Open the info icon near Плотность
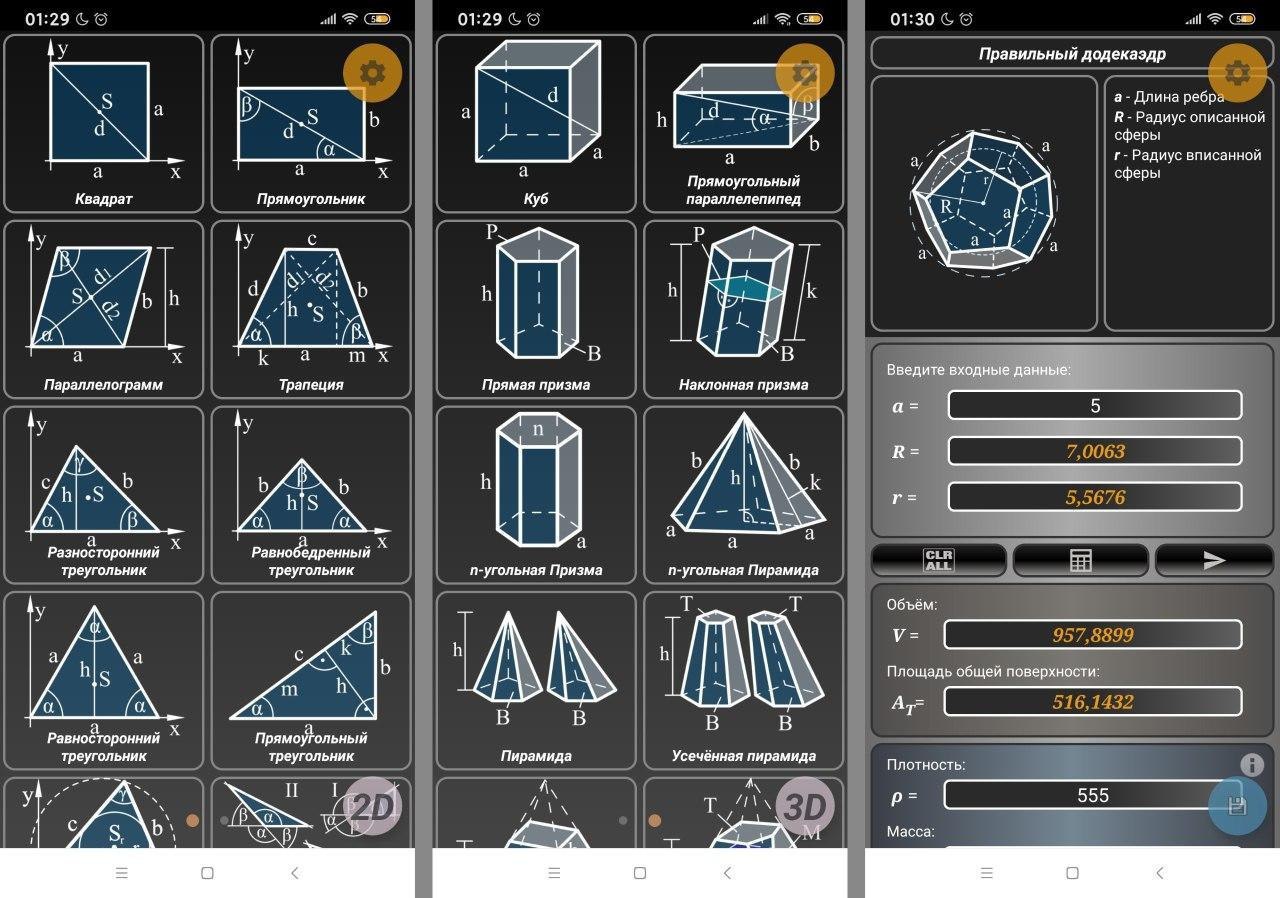Image resolution: width=1280 pixels, height=898 pixels. coord(1252,765)
